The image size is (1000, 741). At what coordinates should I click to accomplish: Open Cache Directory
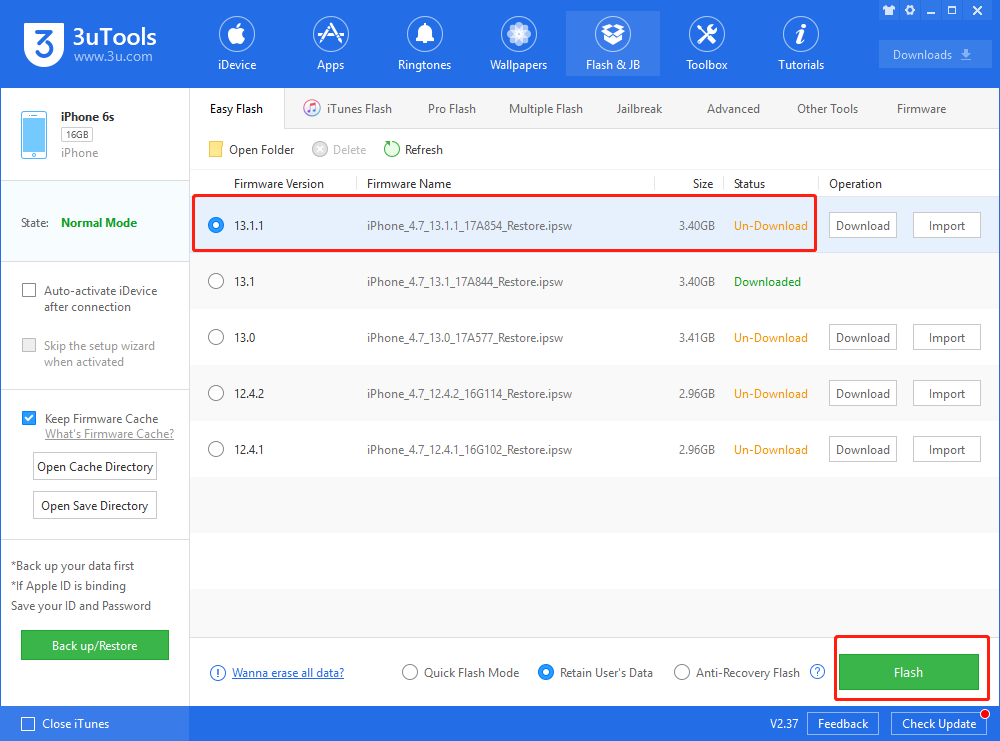tap(95, 467)
